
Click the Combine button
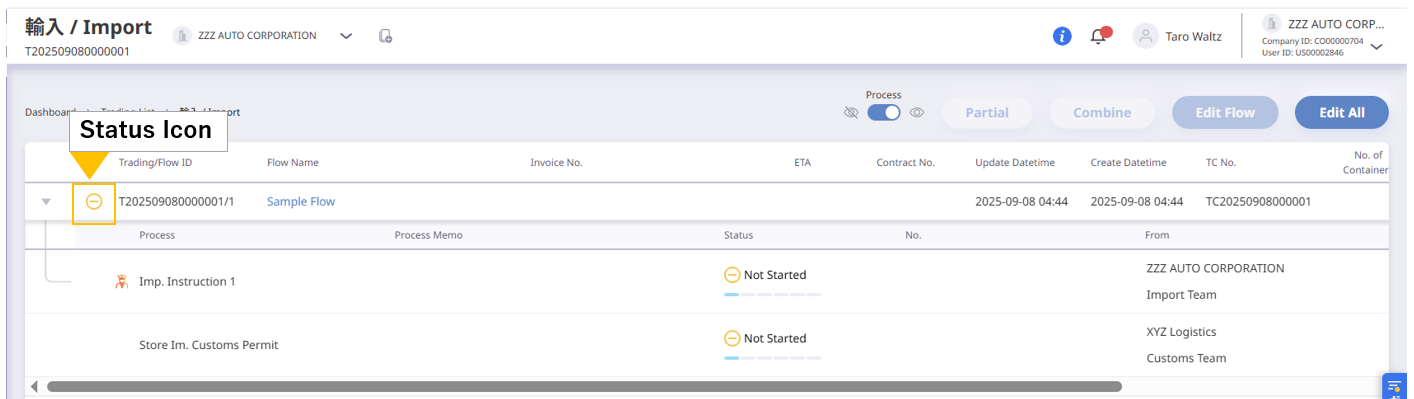point(1102,113)
